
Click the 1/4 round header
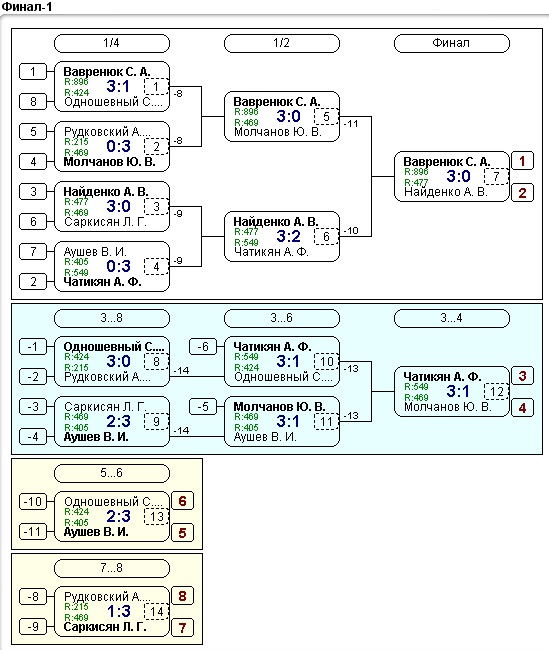pyautogui.click(x=112, y=43)
